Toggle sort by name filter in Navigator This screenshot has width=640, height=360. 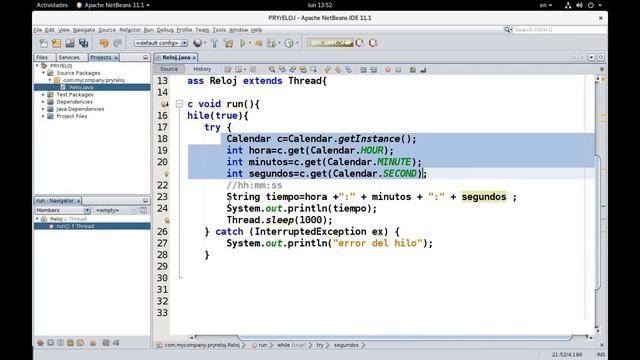click(106, 343)
